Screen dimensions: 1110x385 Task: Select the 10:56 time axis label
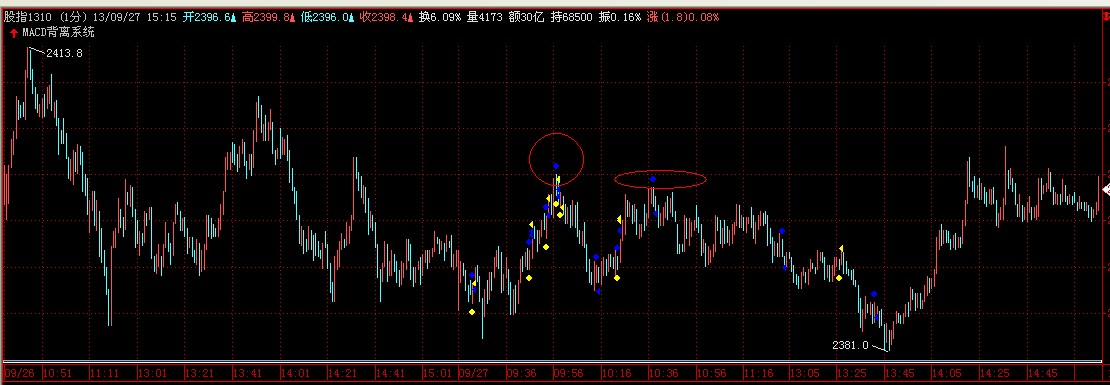pyautogui.click(x=710, y=372)
